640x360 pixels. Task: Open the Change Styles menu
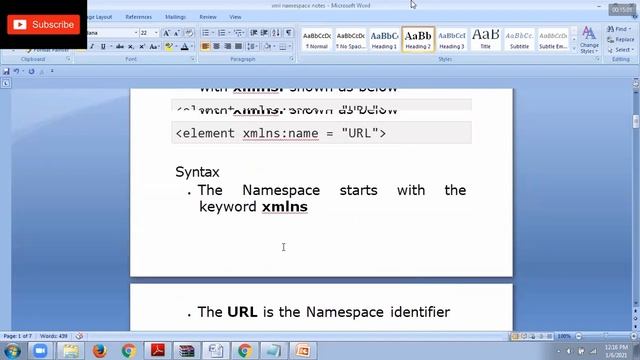pyautogui.click(x=589, y=40)
